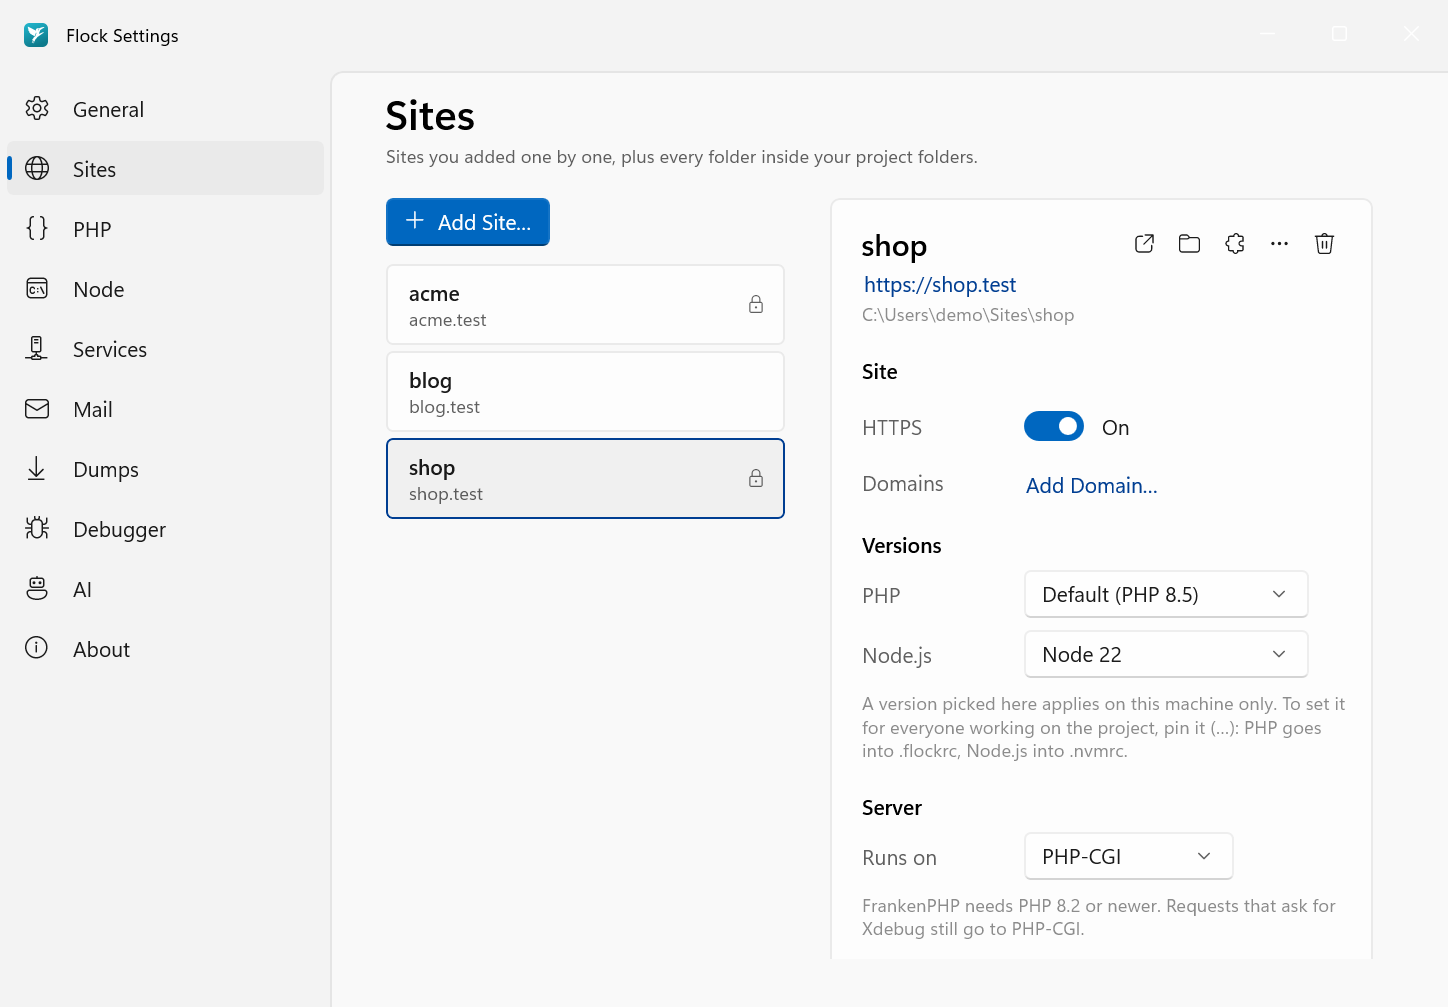This screenshot has height=1007, width=1448.
Task: Click the robot icon beside AI
Action: (37, 589)
